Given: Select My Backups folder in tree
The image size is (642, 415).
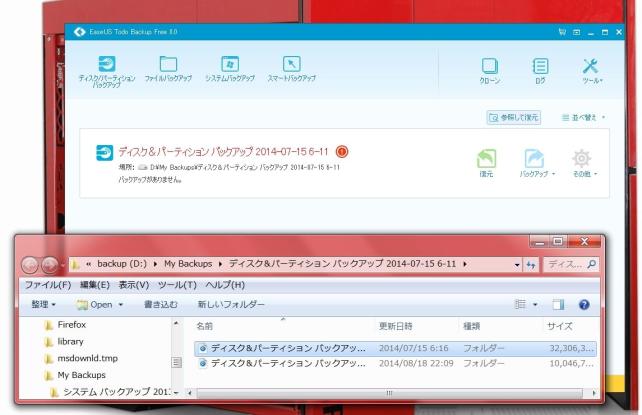Looking at the screenshot, I should (75, 375).
